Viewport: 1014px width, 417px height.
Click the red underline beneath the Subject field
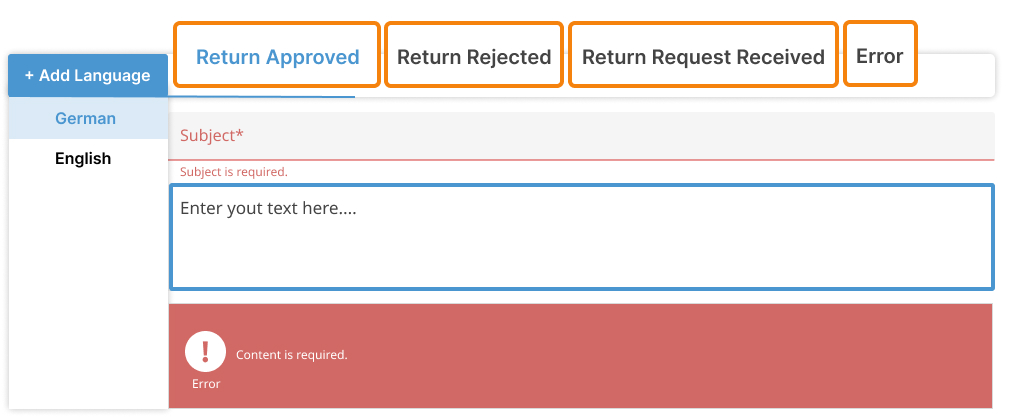581,159
